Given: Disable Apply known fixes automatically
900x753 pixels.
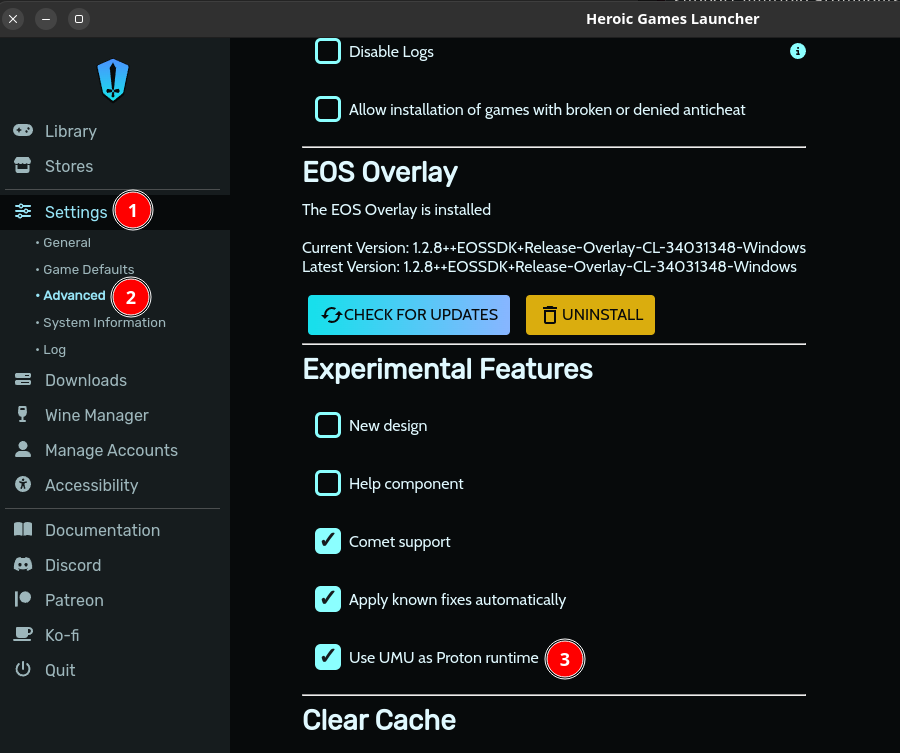Looking at the screenshot, I should click(328, 599).
